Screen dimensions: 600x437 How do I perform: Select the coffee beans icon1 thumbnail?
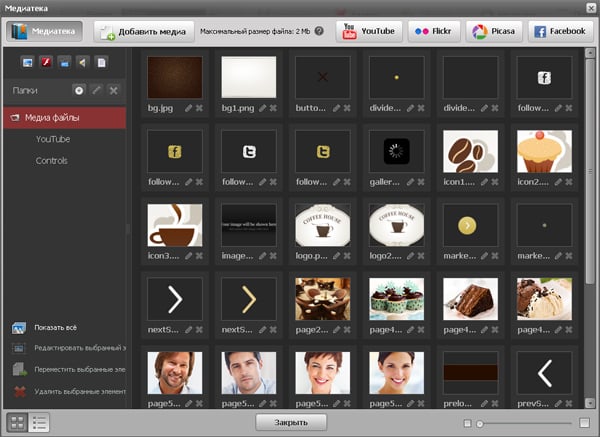click(x=470, y=150)
